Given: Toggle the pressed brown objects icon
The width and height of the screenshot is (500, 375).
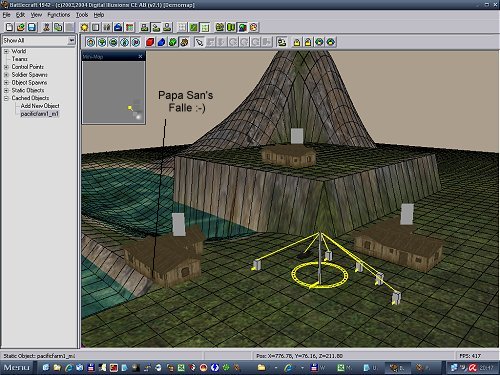Looking at the screenshot, I should (184, 42).
